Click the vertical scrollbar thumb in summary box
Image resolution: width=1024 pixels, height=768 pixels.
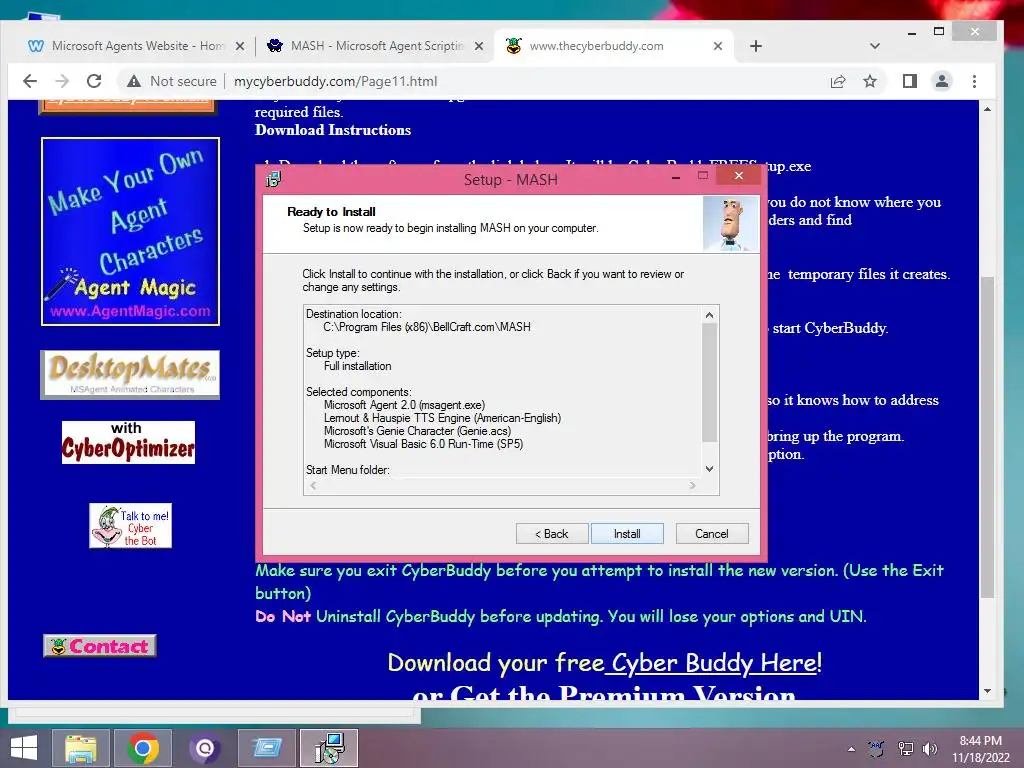click(709, 383)
